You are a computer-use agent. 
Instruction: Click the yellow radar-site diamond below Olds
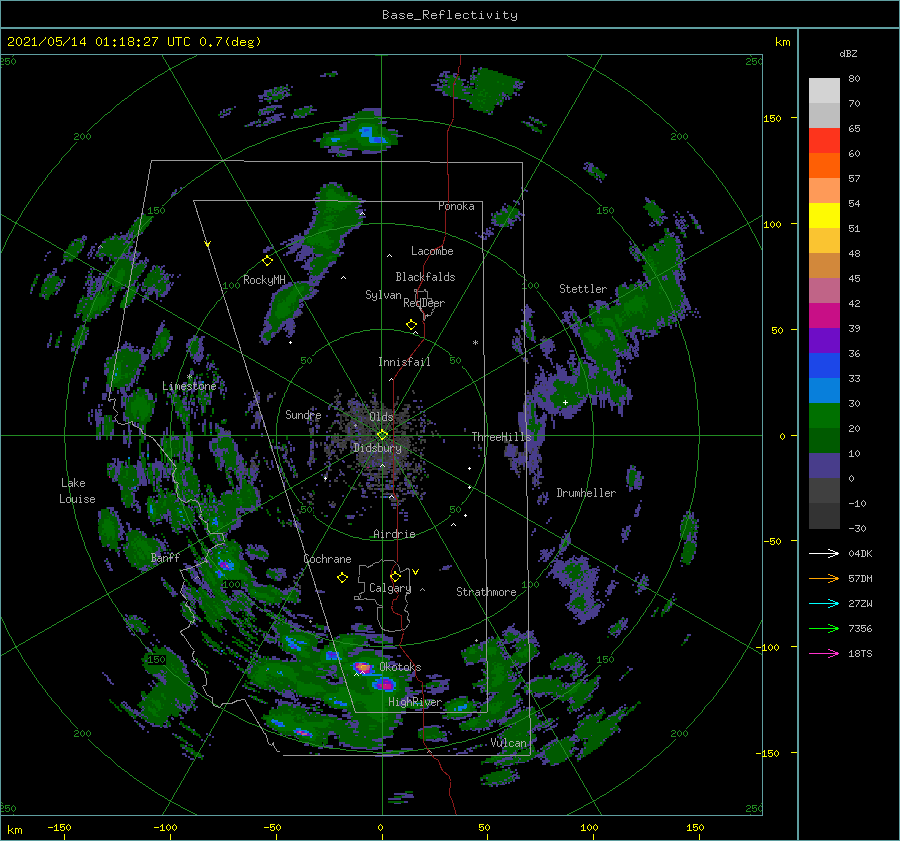[383, 435]
